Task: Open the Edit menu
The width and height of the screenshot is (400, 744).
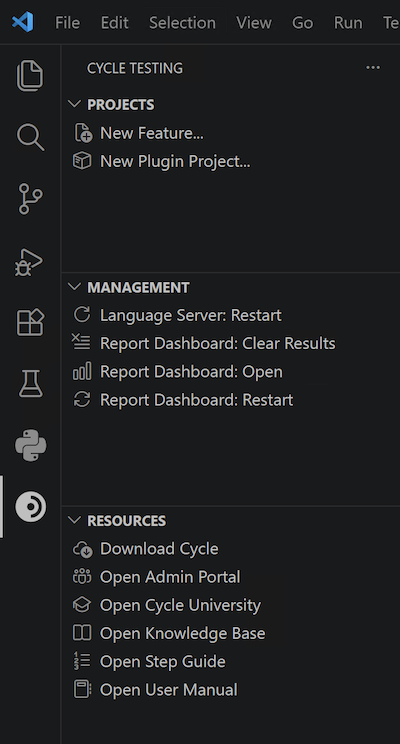Action: point(114,22)
